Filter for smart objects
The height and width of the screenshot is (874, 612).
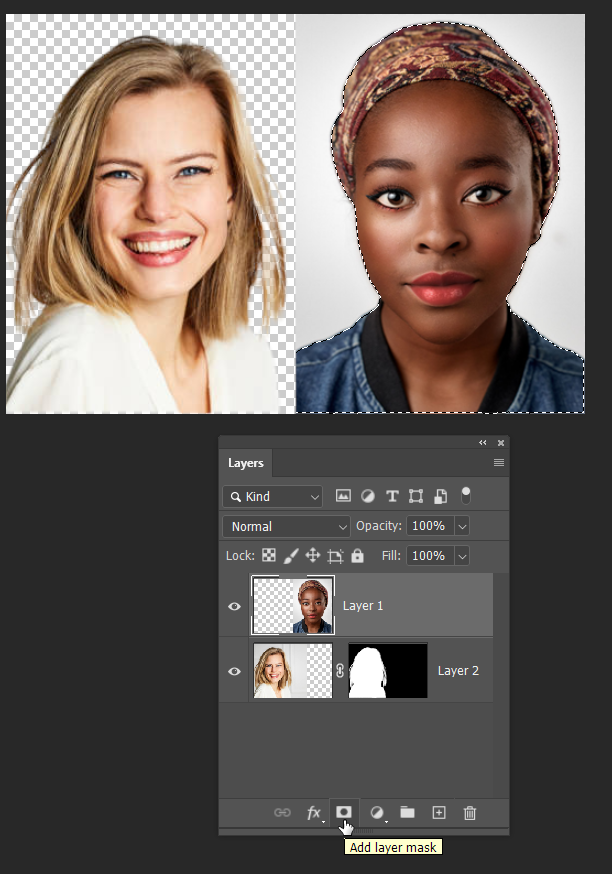[440, 496]
